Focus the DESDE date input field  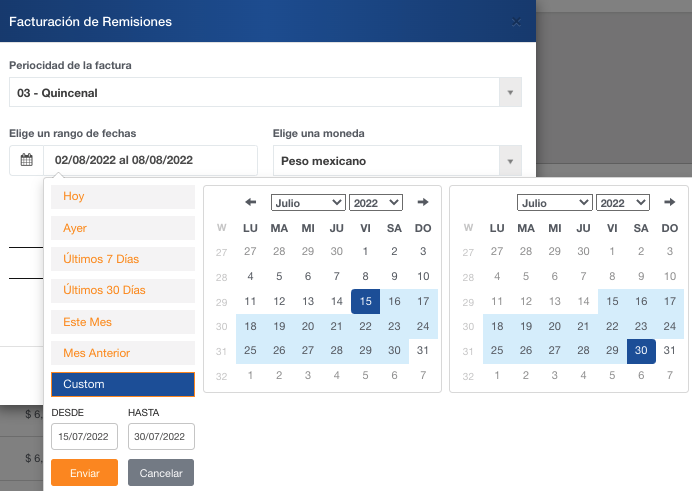[85, 437]
